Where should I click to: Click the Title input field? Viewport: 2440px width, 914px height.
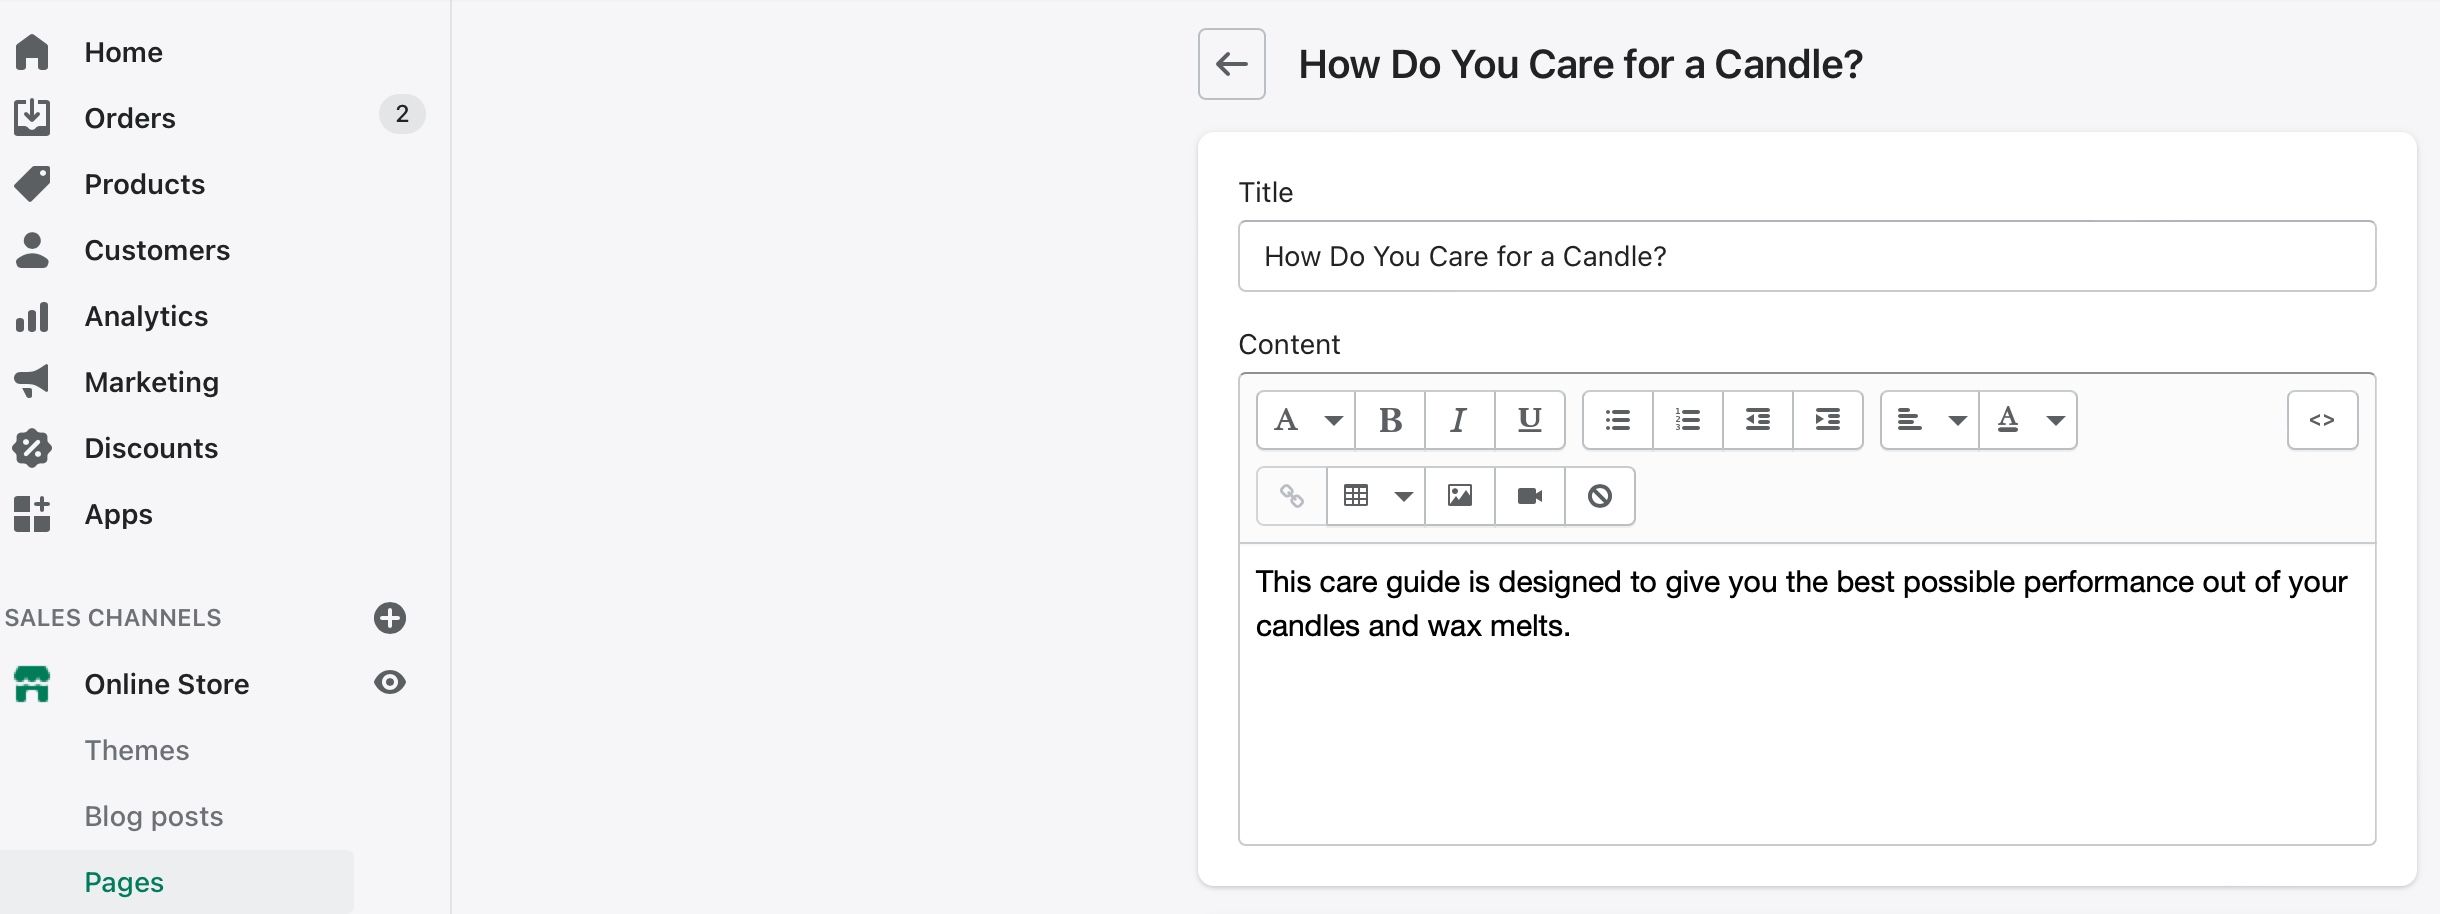(x=1806, y=256)
